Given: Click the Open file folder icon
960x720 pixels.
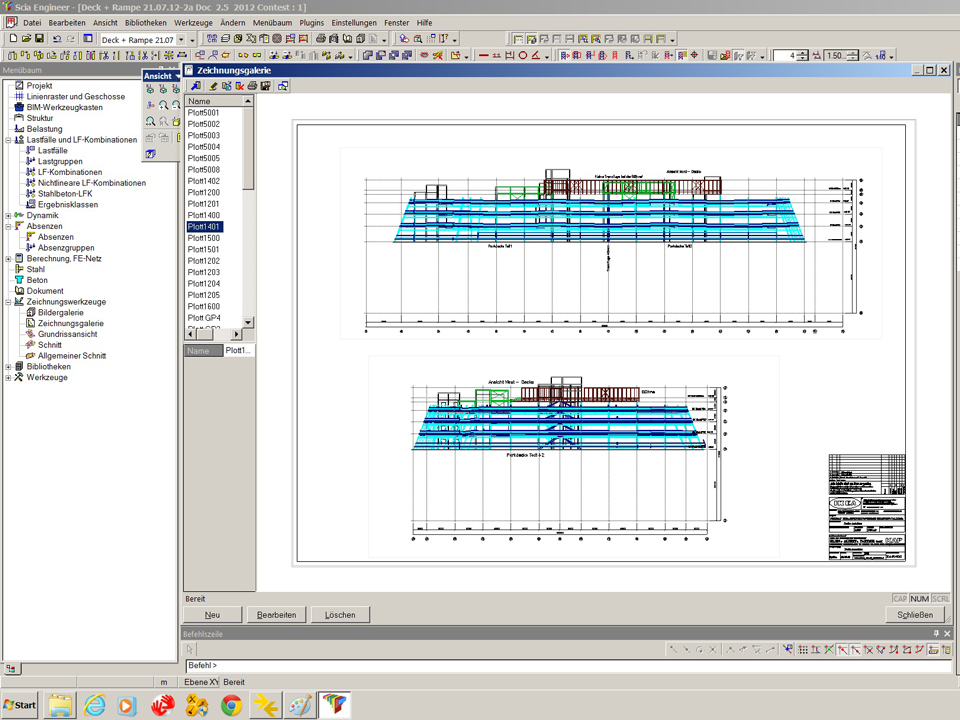Looking at the screenshot, I should 26,39.
